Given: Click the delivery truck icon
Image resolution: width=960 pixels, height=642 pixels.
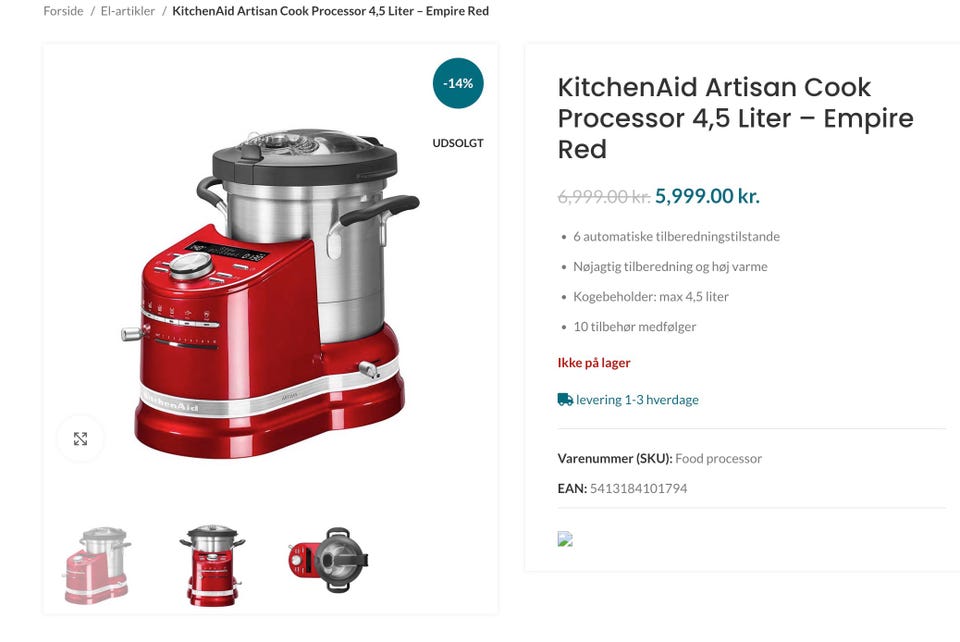Looking at the screenshot, I should [x=564, y=400].
